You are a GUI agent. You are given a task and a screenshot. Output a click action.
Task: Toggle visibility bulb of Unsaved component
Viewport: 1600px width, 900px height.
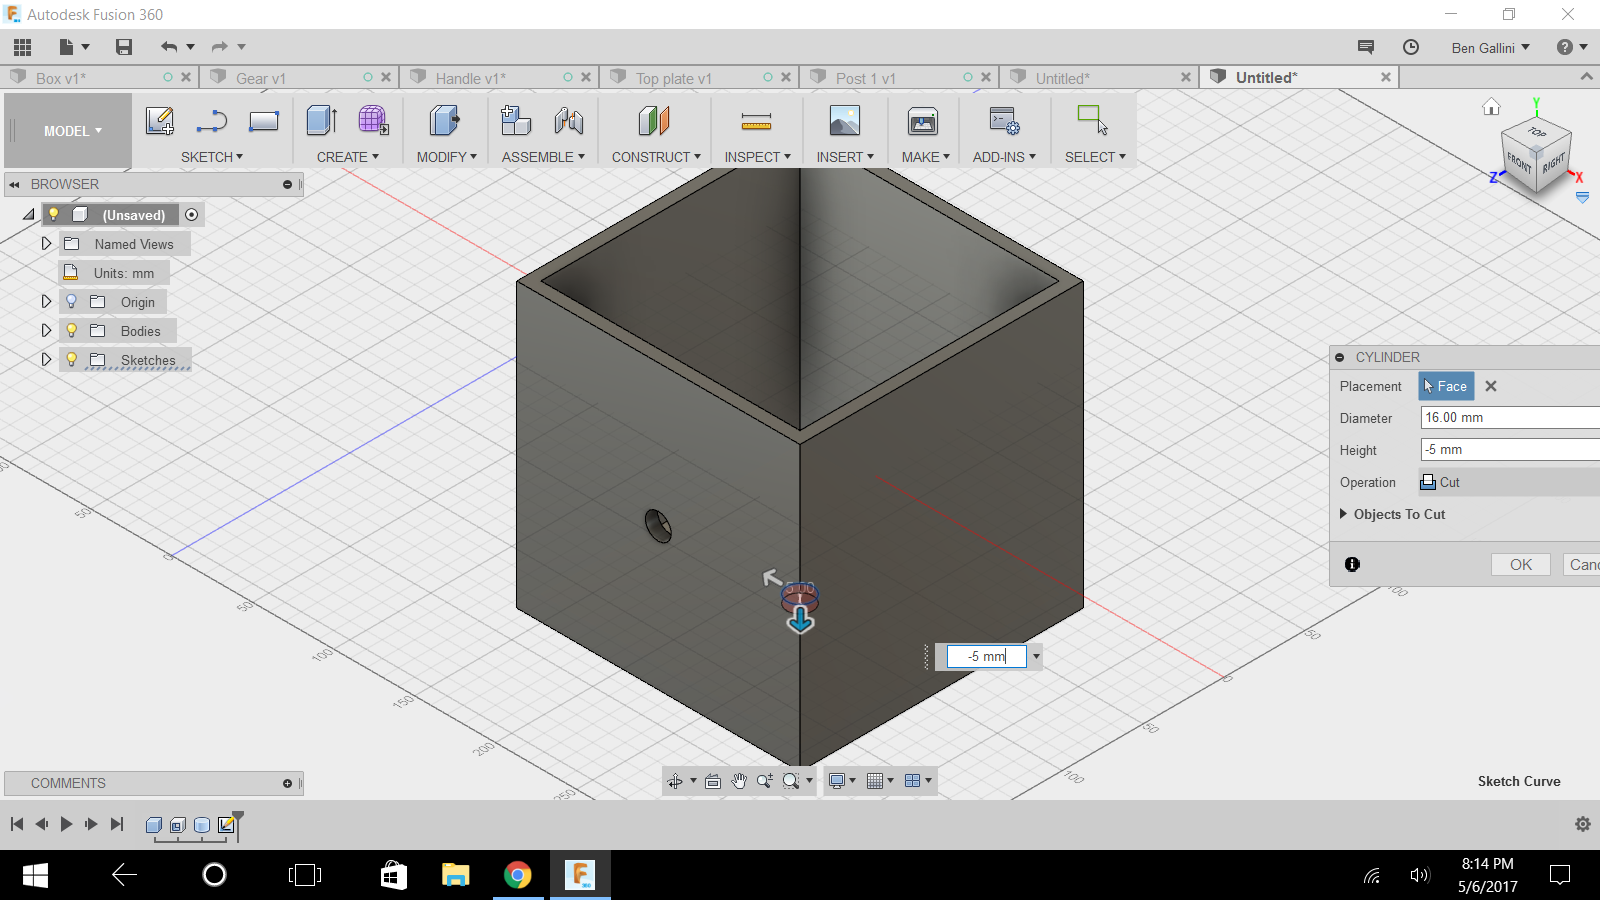pyautogui.click(x=54, y=214)
